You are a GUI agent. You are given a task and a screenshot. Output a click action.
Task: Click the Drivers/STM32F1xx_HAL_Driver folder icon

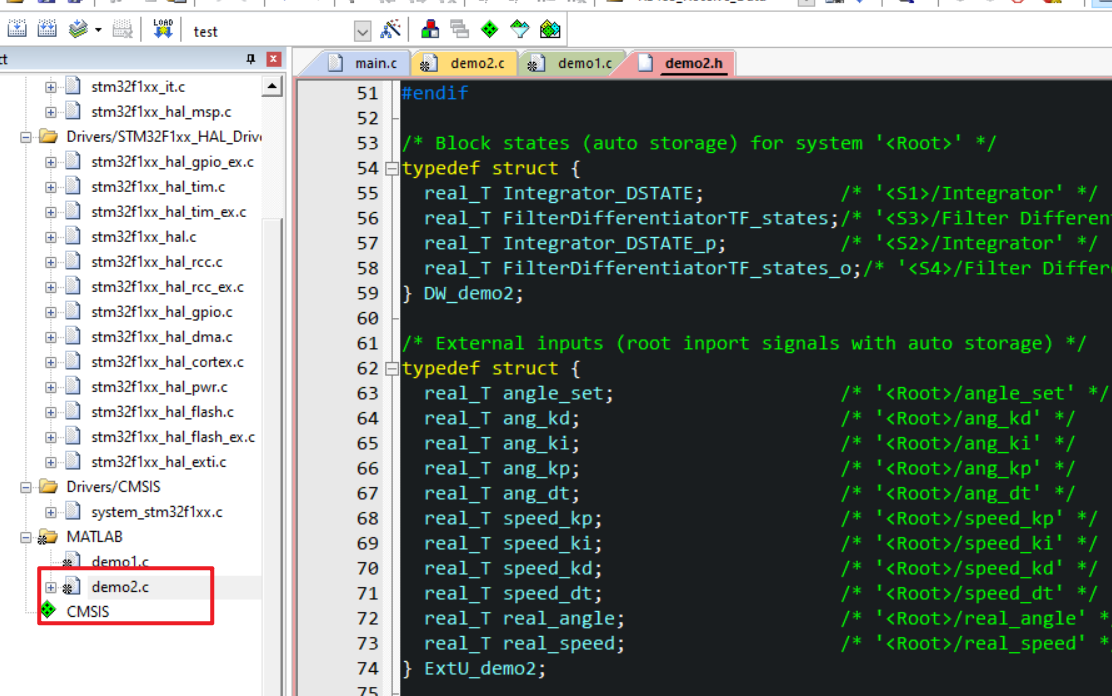tap(48, 136)
